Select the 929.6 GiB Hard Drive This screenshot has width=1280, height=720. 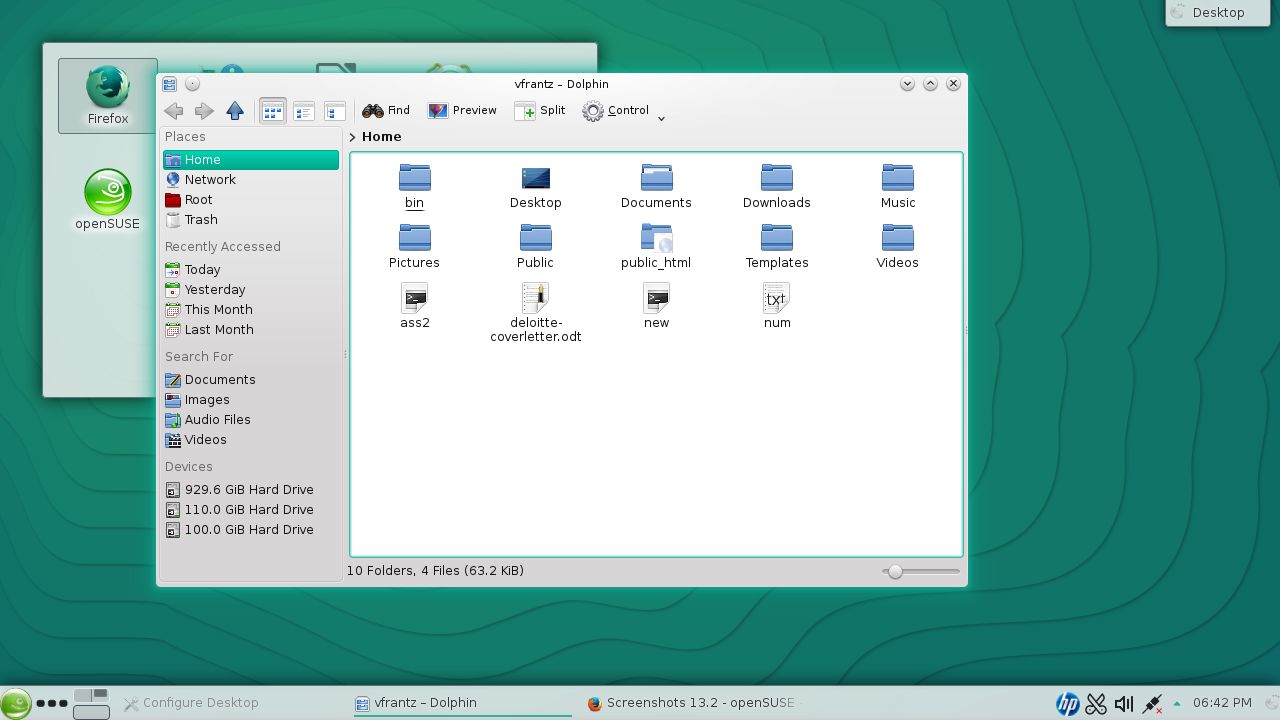tap(248, 490)
